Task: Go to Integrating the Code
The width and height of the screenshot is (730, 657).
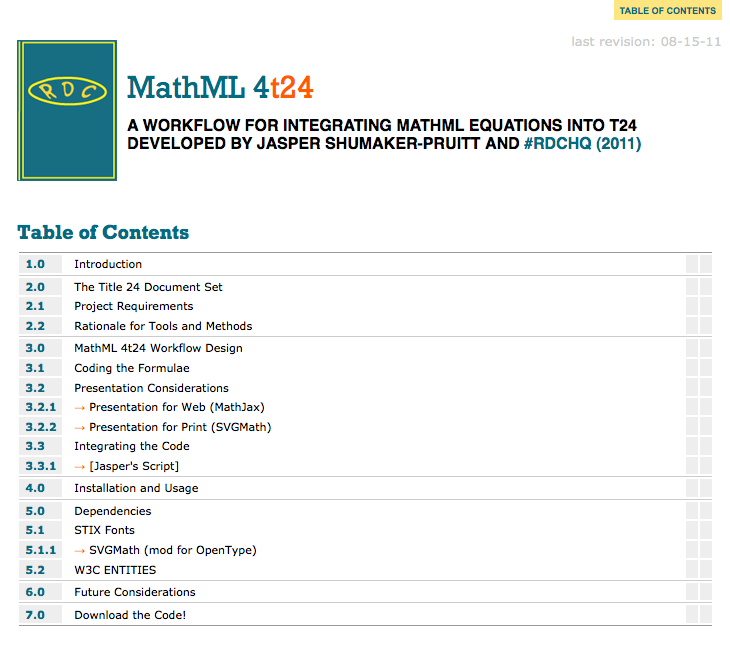Action: point(131,446)
